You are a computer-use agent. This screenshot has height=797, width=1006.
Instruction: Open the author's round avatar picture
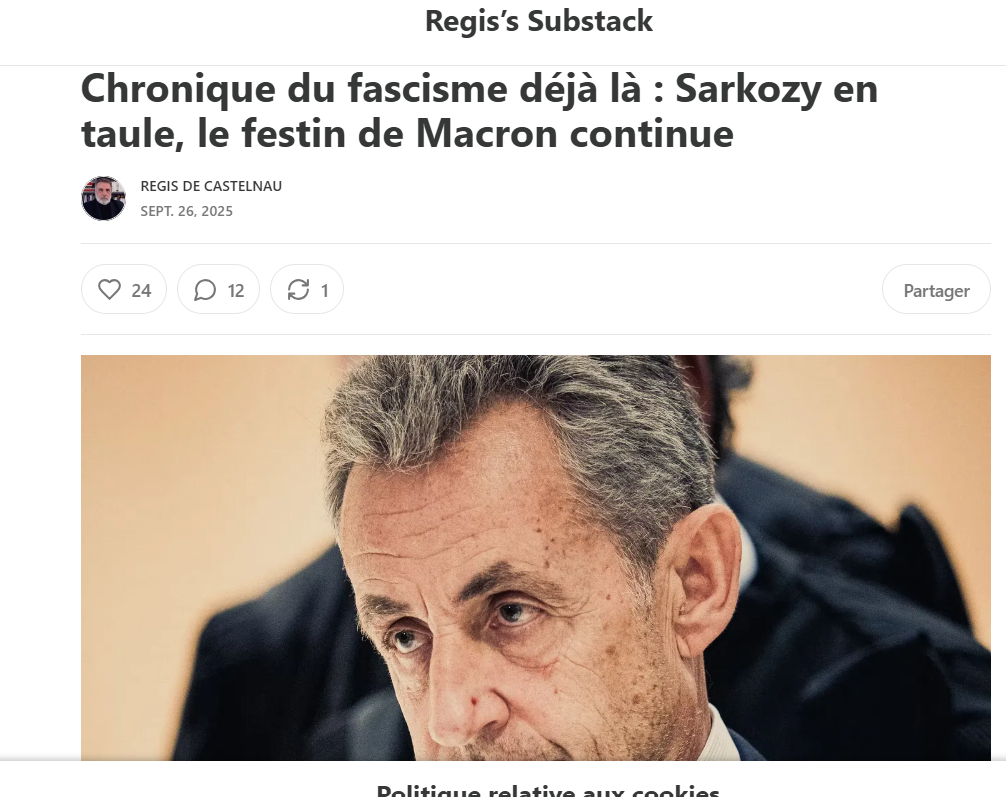coord(103,198)
